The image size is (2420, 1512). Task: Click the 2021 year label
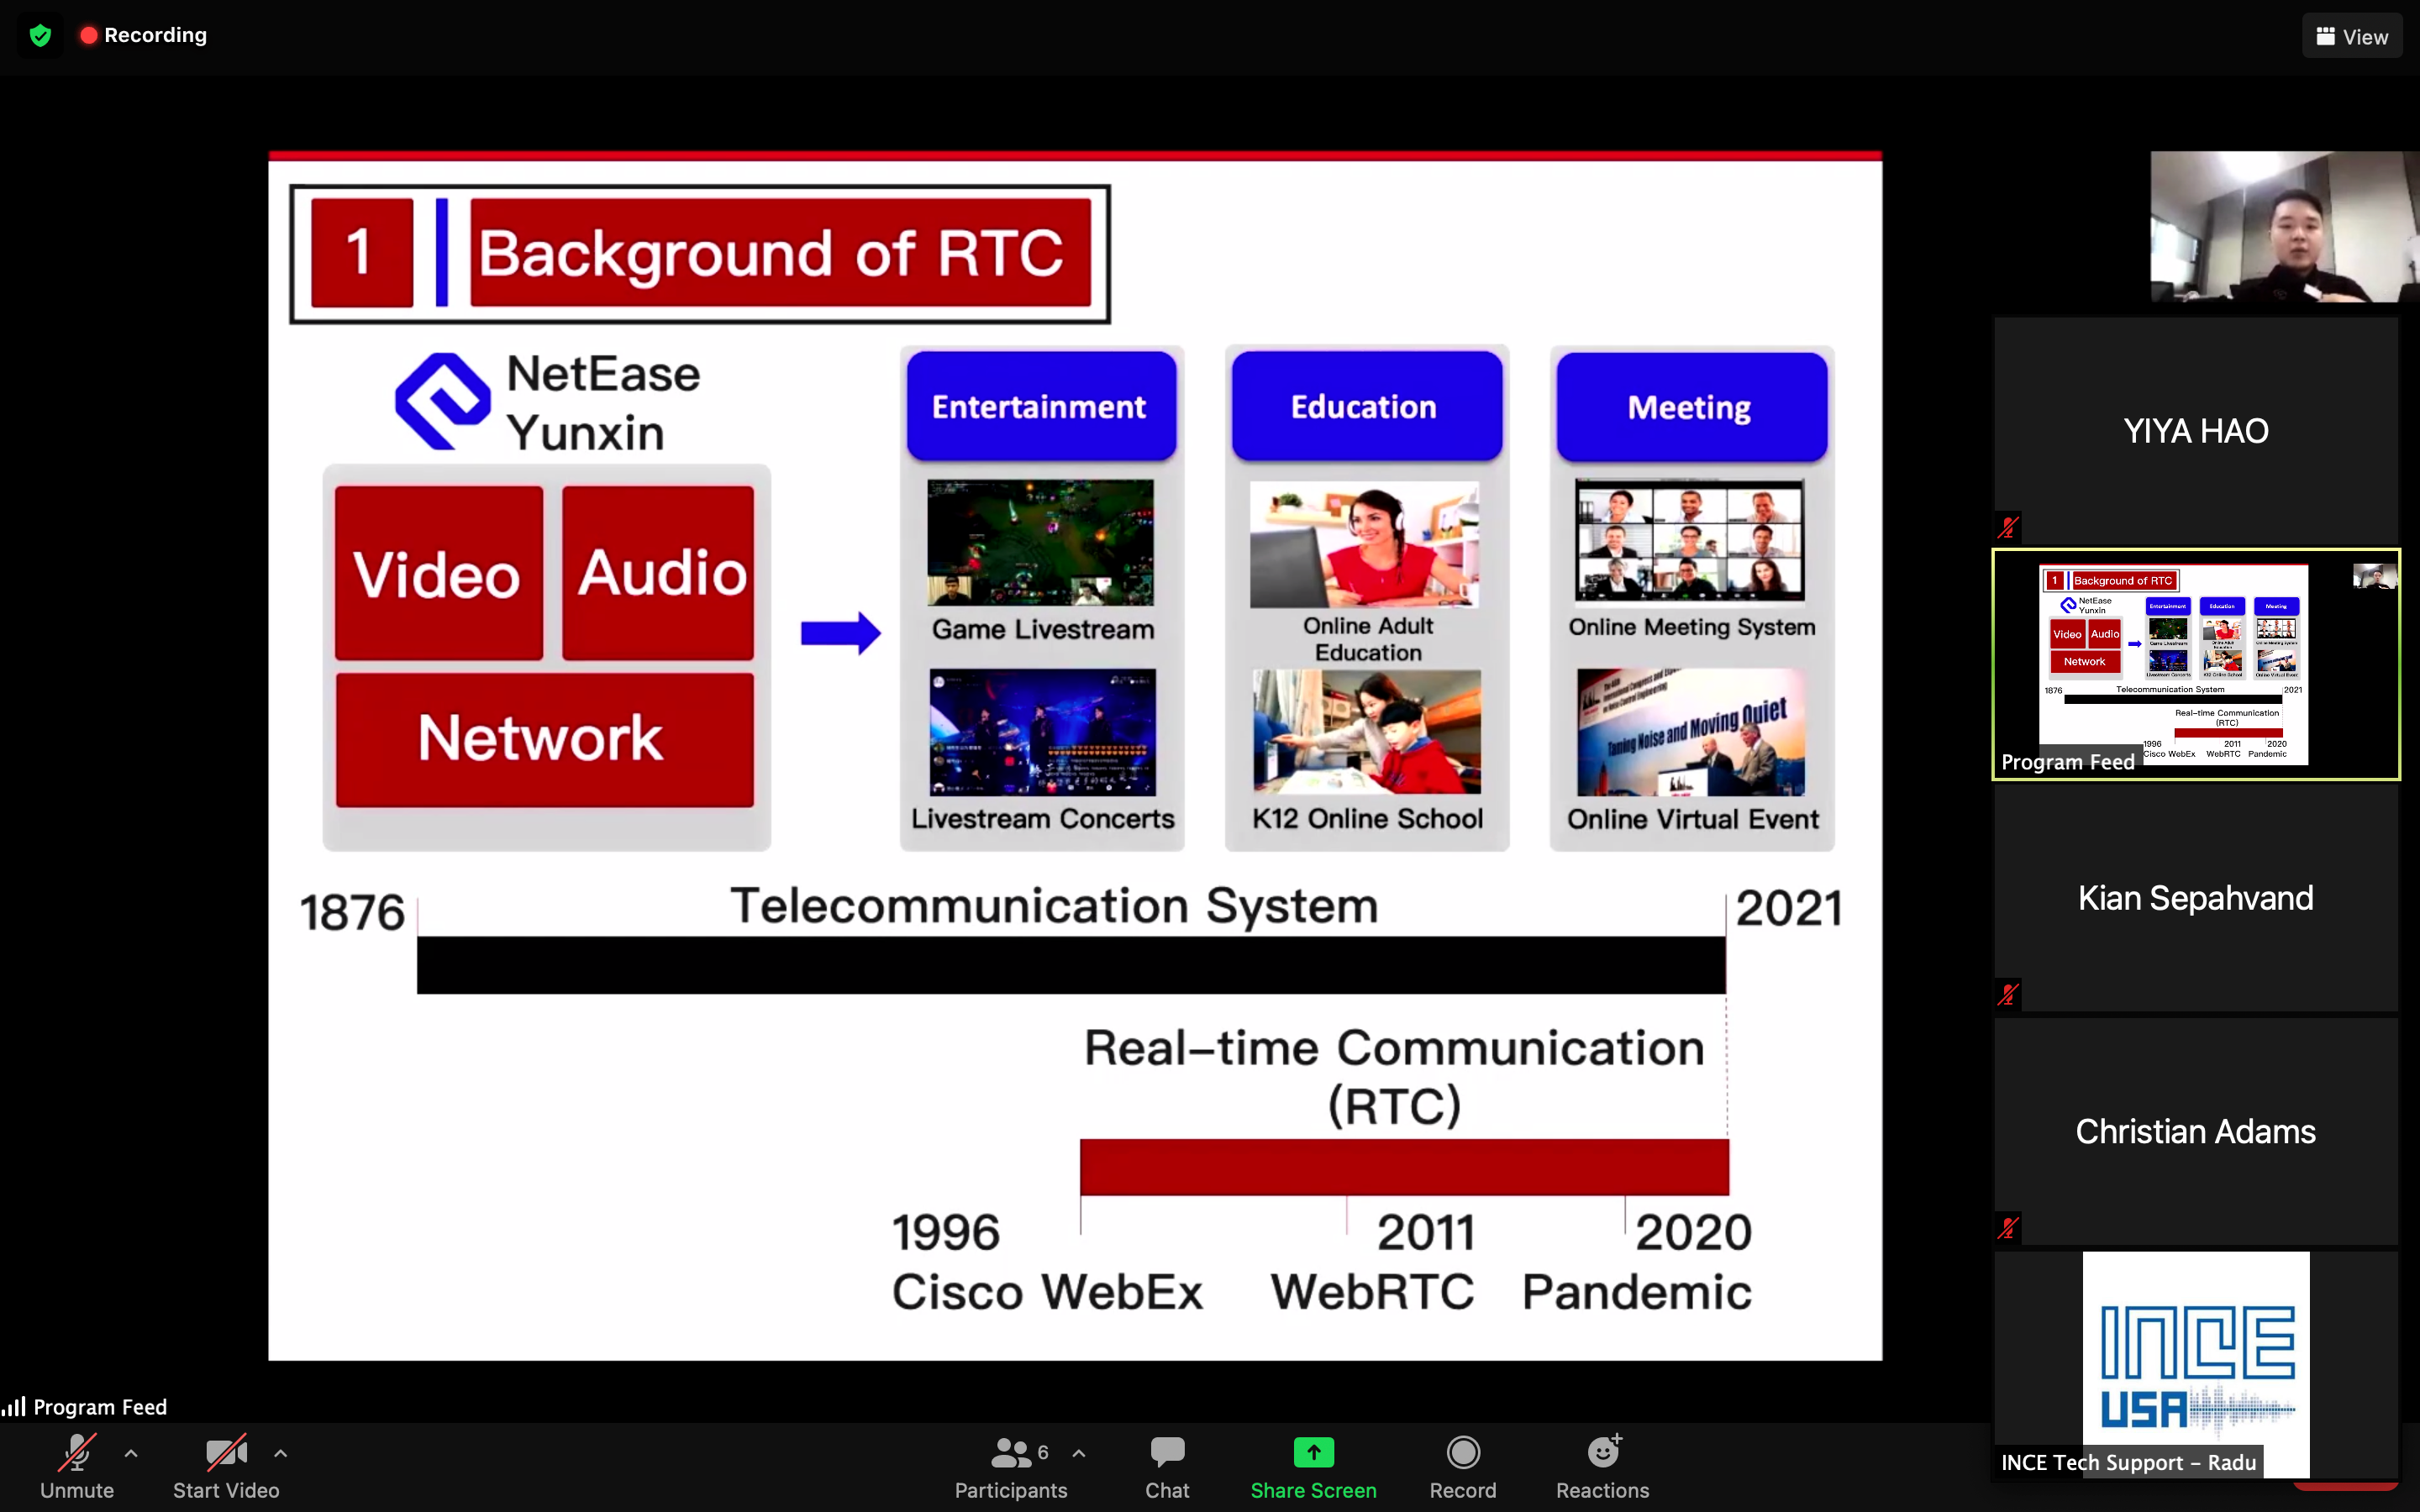(x=1789, y=908)
